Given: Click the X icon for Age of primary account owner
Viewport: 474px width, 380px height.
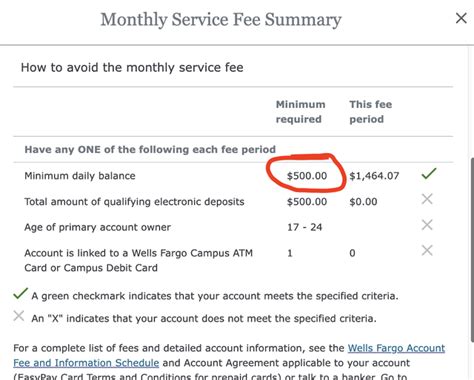Looking at the screenshot, I should pos(427,225).
